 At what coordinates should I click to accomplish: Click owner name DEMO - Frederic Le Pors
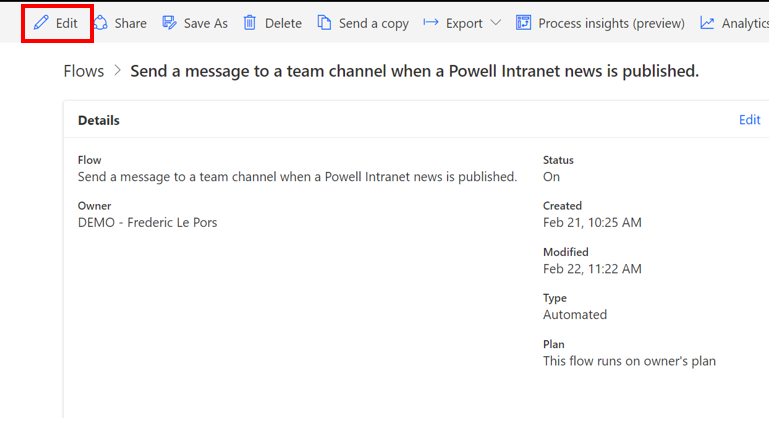tap(147, 223)
